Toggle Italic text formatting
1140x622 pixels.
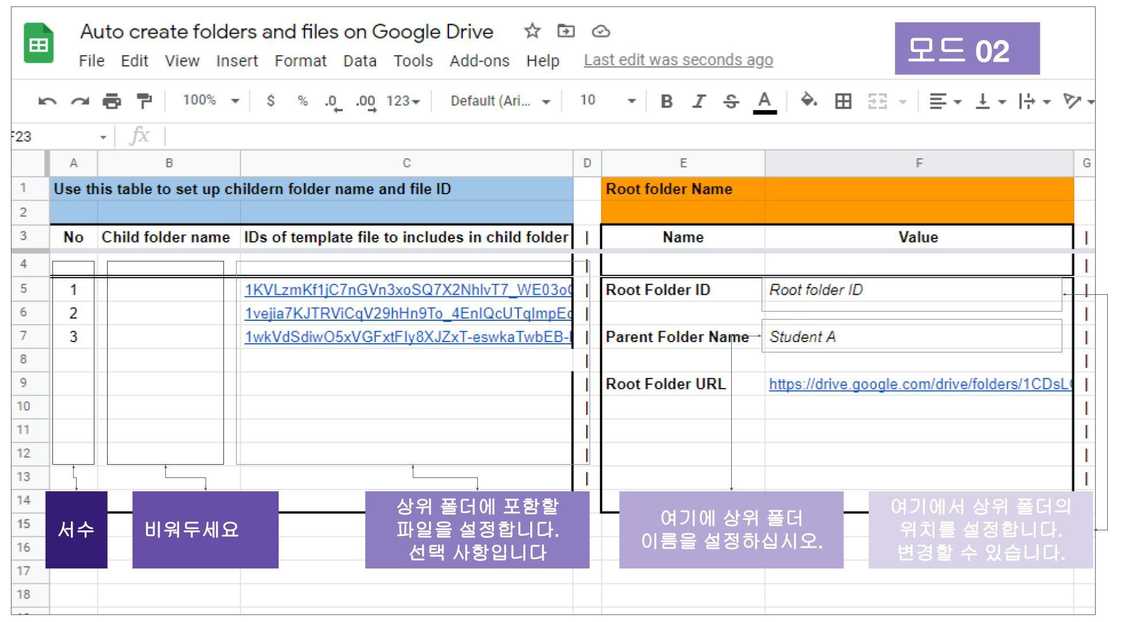tap(699, 101)
